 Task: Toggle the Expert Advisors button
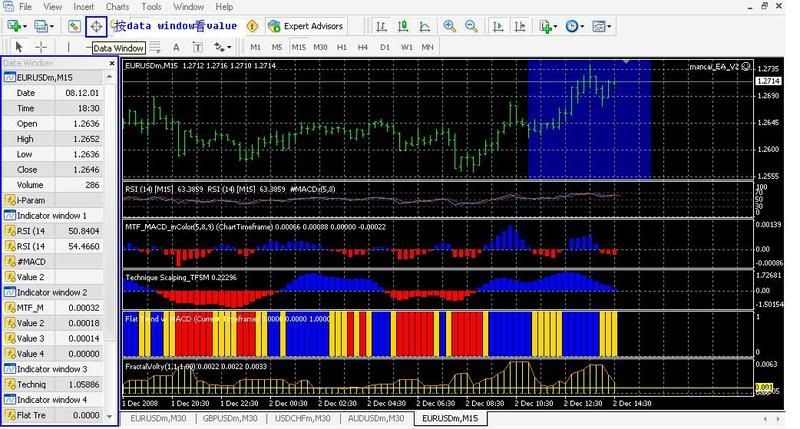[x=305, y=26]
